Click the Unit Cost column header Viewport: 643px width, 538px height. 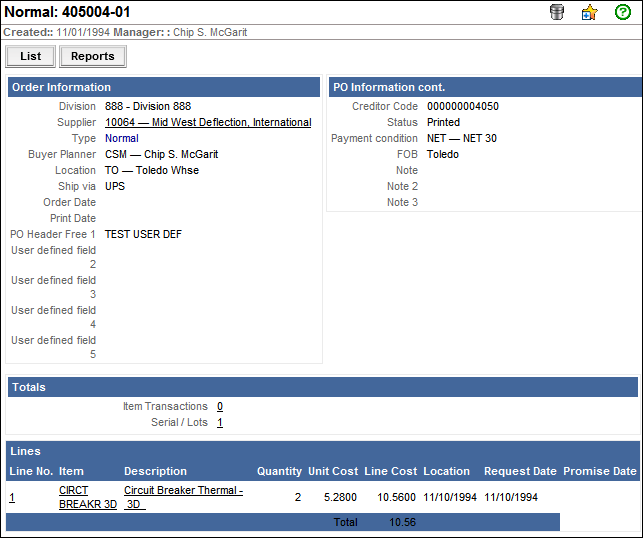pyautogui.click(x=333, y=471)
